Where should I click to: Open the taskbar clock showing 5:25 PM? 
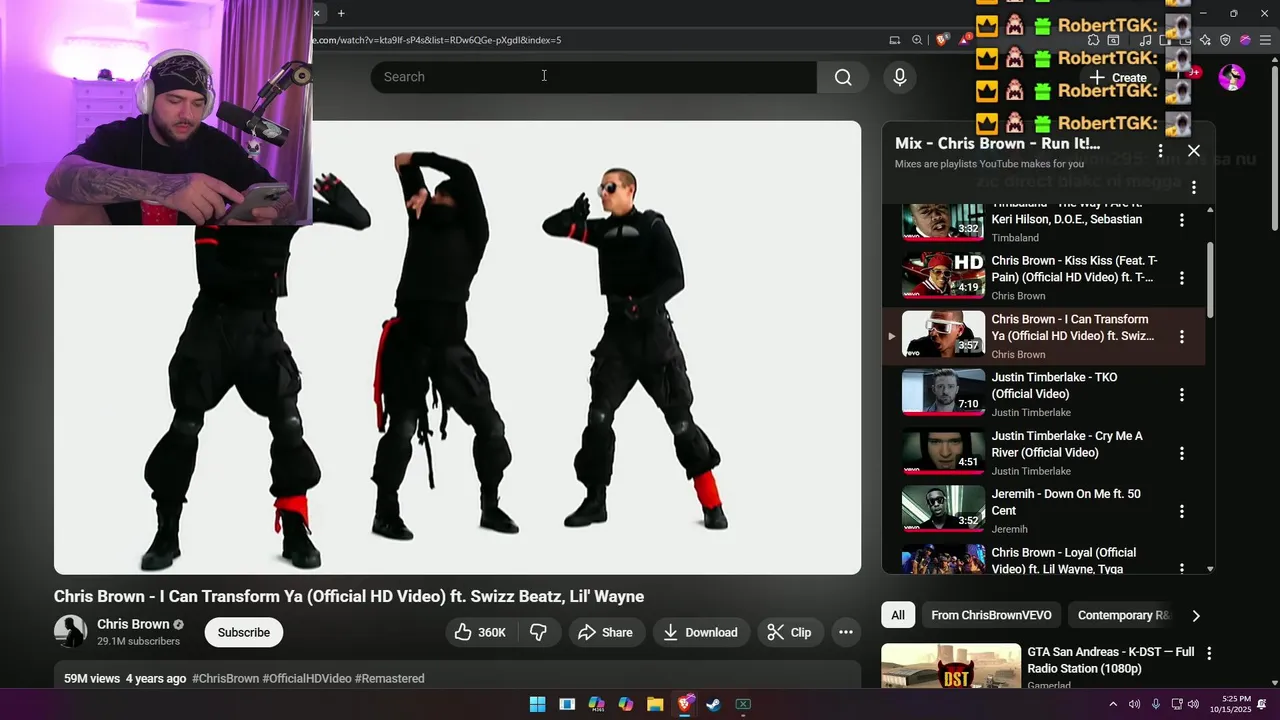click(1230, 704)
